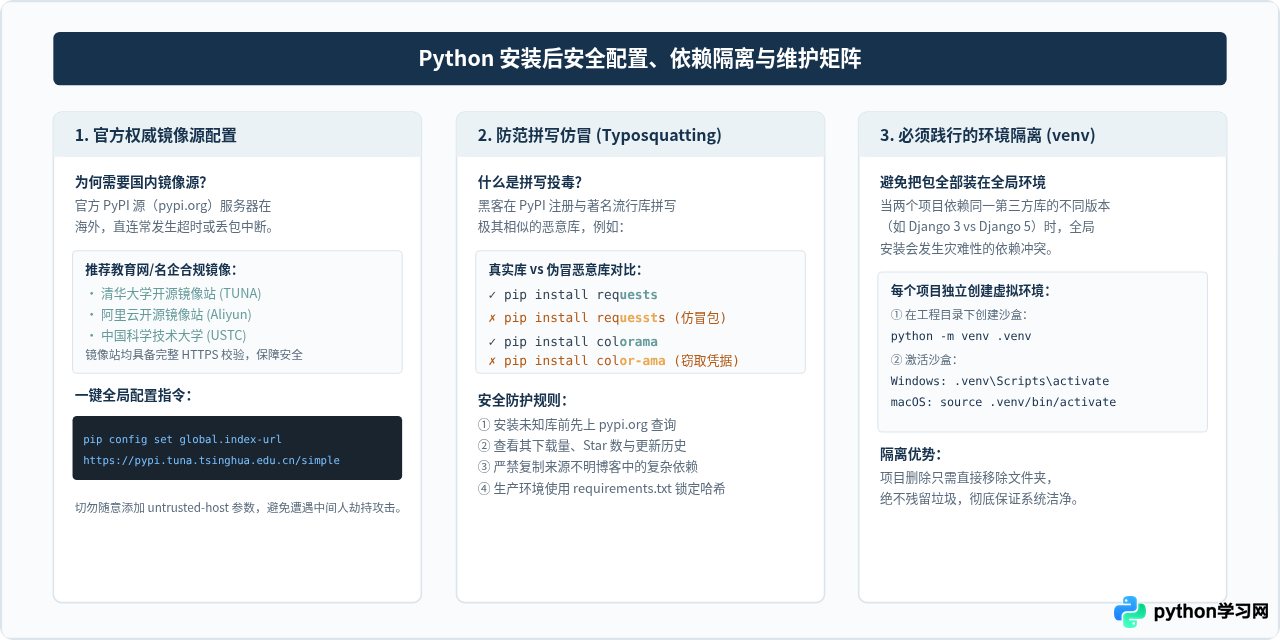Click the label '推荐教育网/名企合规镜像:'
The width and height of the screenshot is (1280, 640).
coord(161,269)
